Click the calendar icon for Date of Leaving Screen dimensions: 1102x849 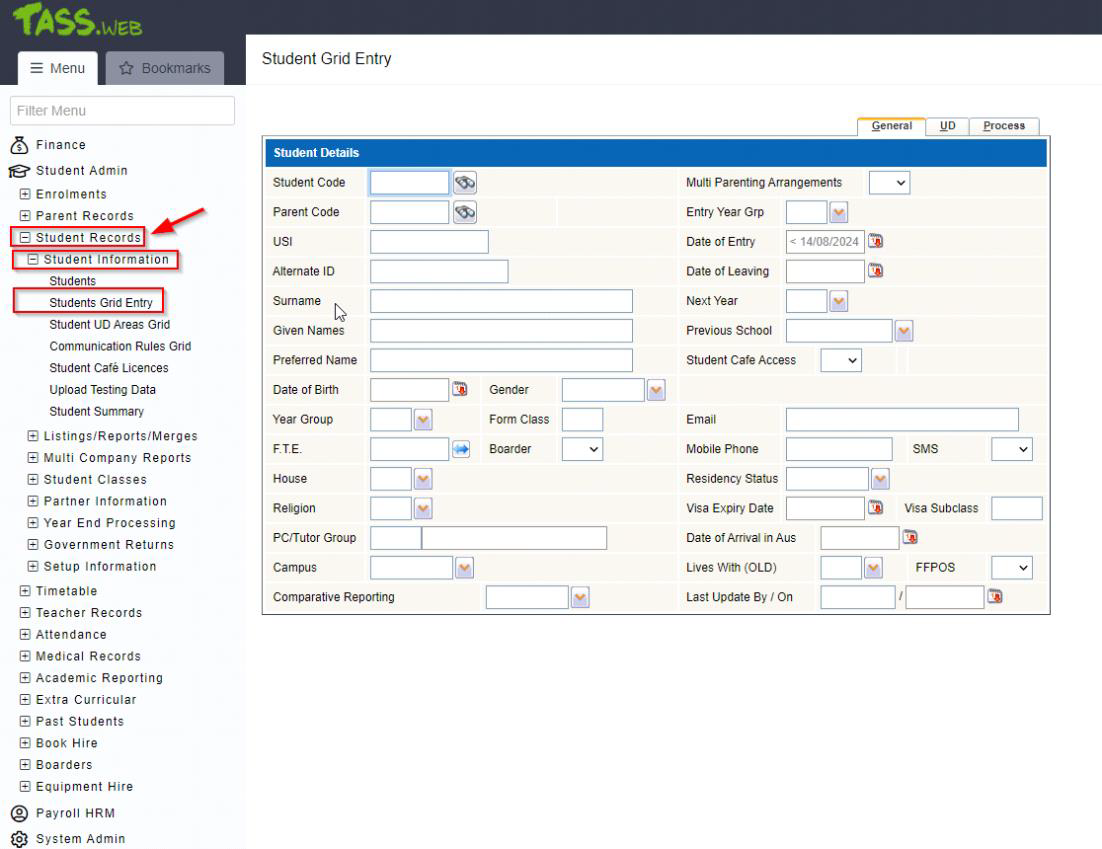point(876,271)
